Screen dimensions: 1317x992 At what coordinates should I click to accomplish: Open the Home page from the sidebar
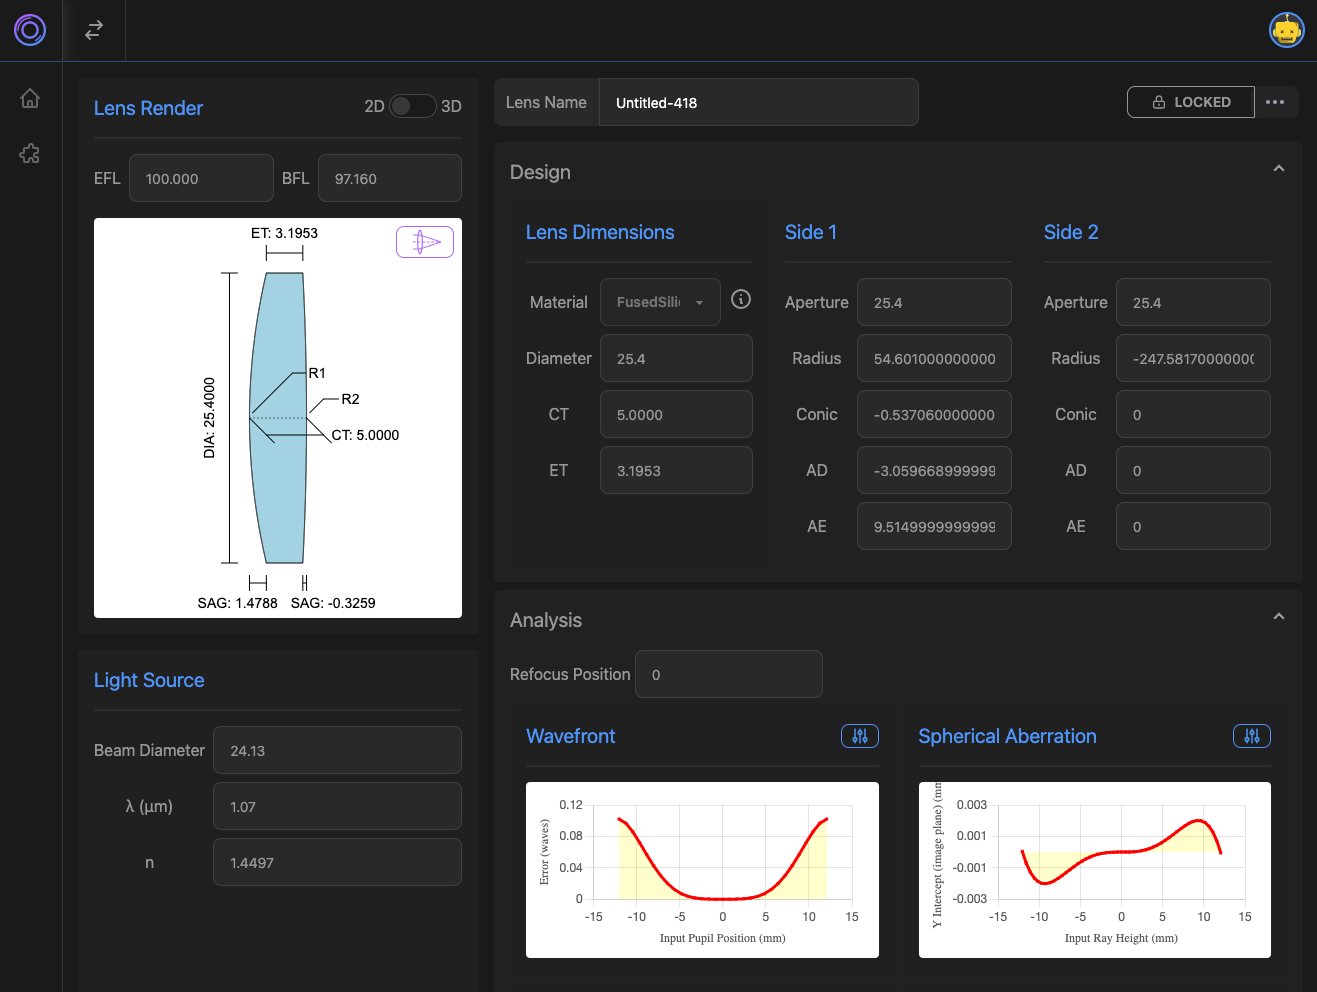pos(30,98)
